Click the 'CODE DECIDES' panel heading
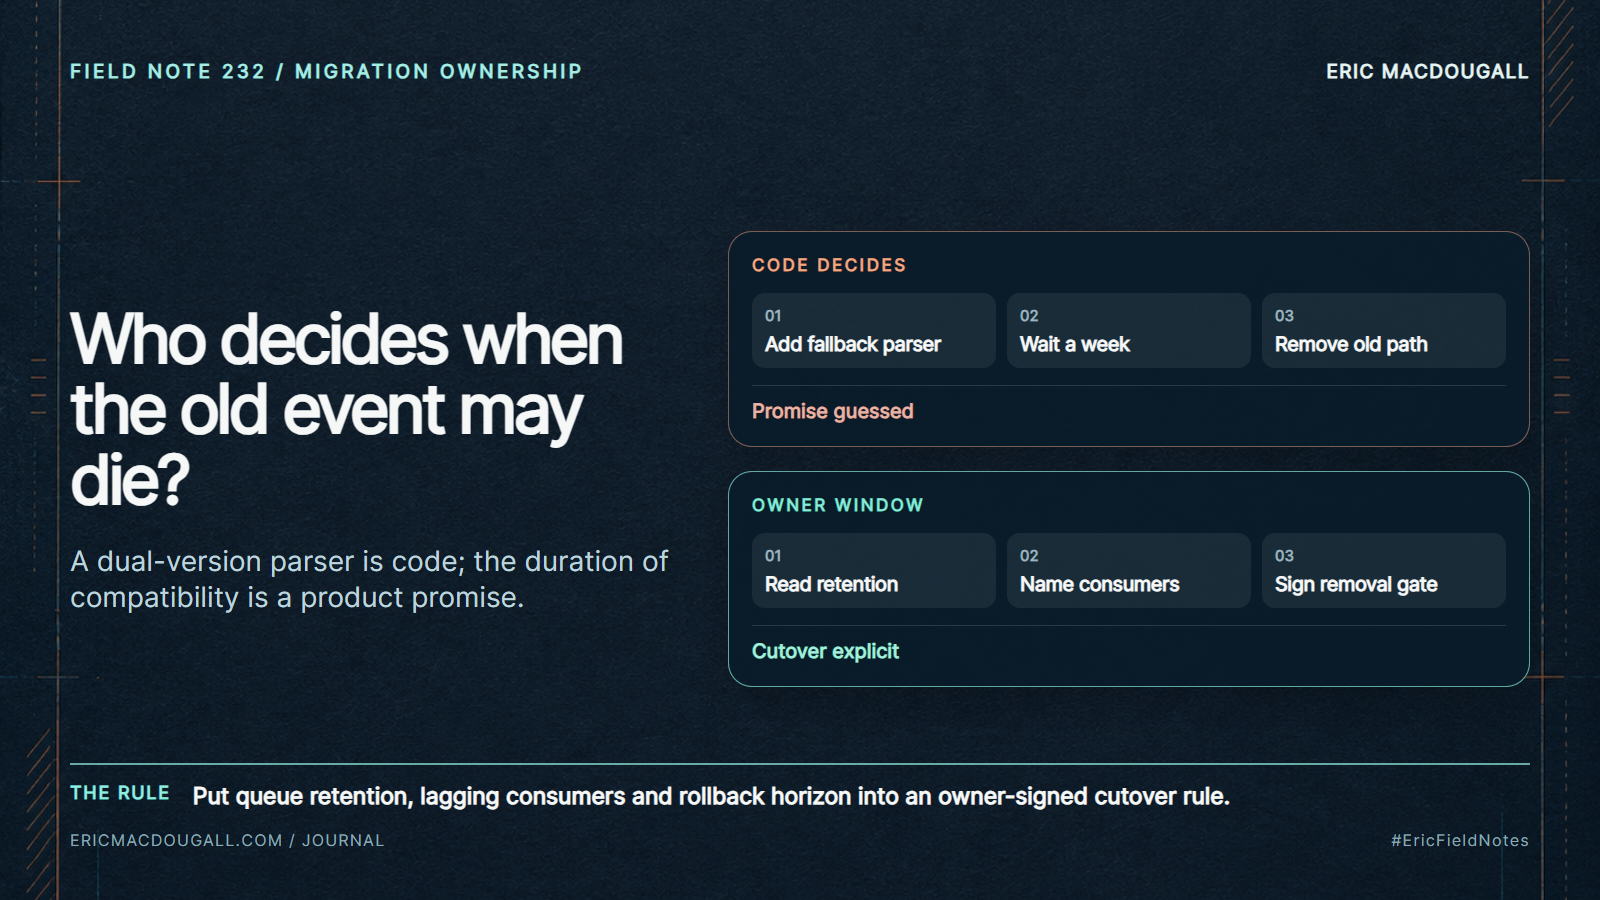 [x=829, y=265]
